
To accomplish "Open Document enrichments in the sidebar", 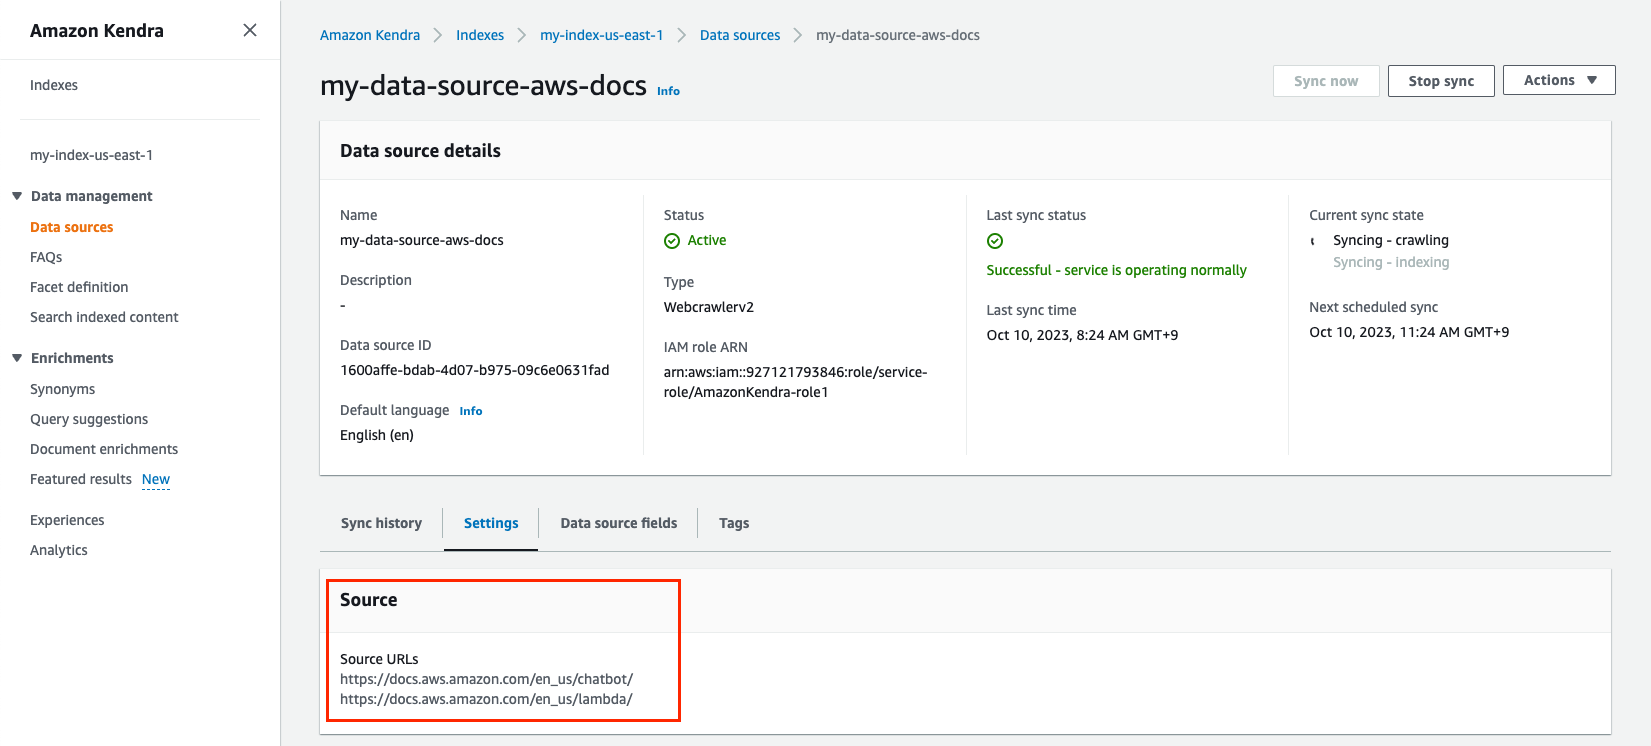I will click(104, 449).
